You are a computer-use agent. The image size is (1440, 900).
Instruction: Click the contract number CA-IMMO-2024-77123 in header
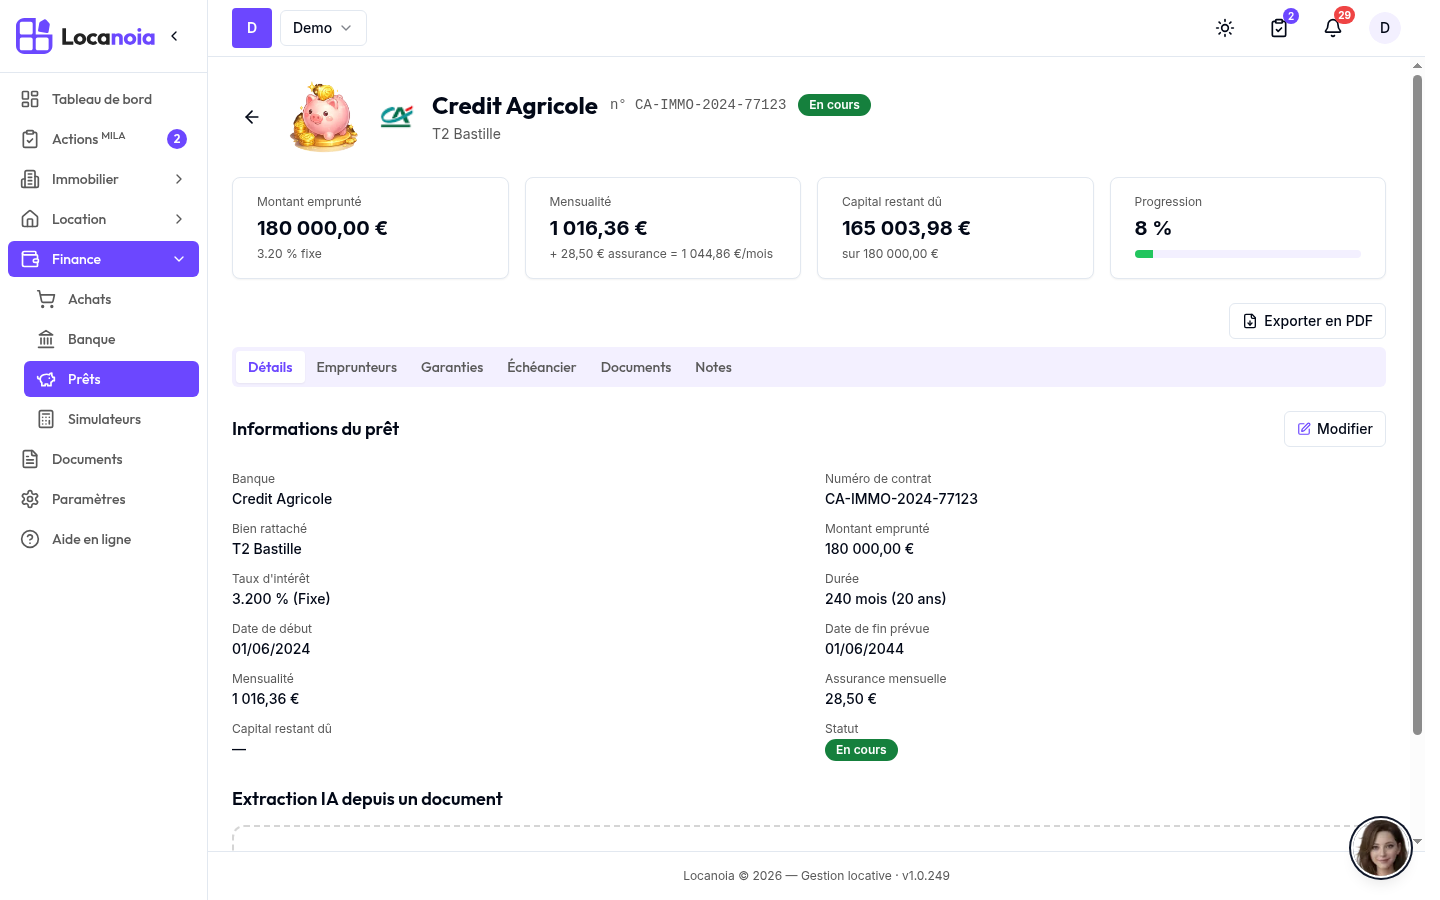[710, 105]
